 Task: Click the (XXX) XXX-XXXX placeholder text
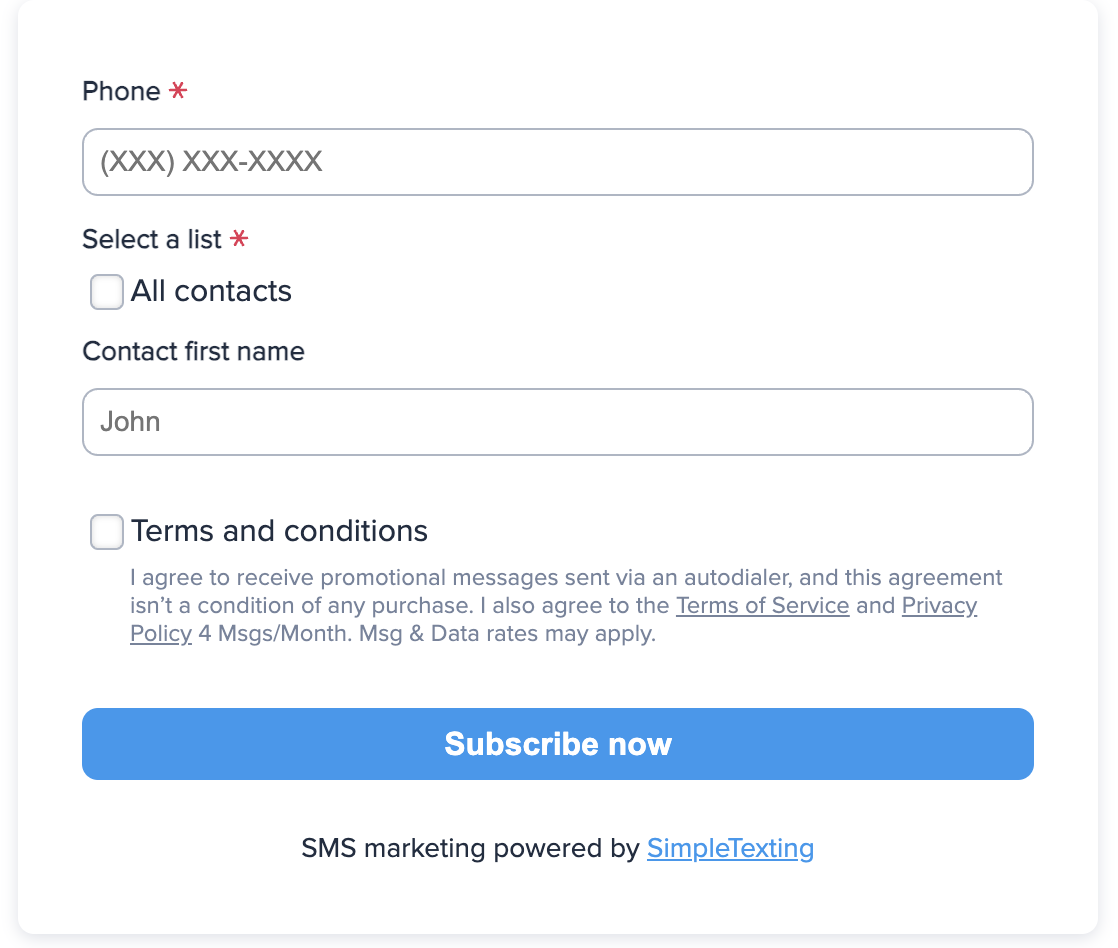(x=210, y=162)
